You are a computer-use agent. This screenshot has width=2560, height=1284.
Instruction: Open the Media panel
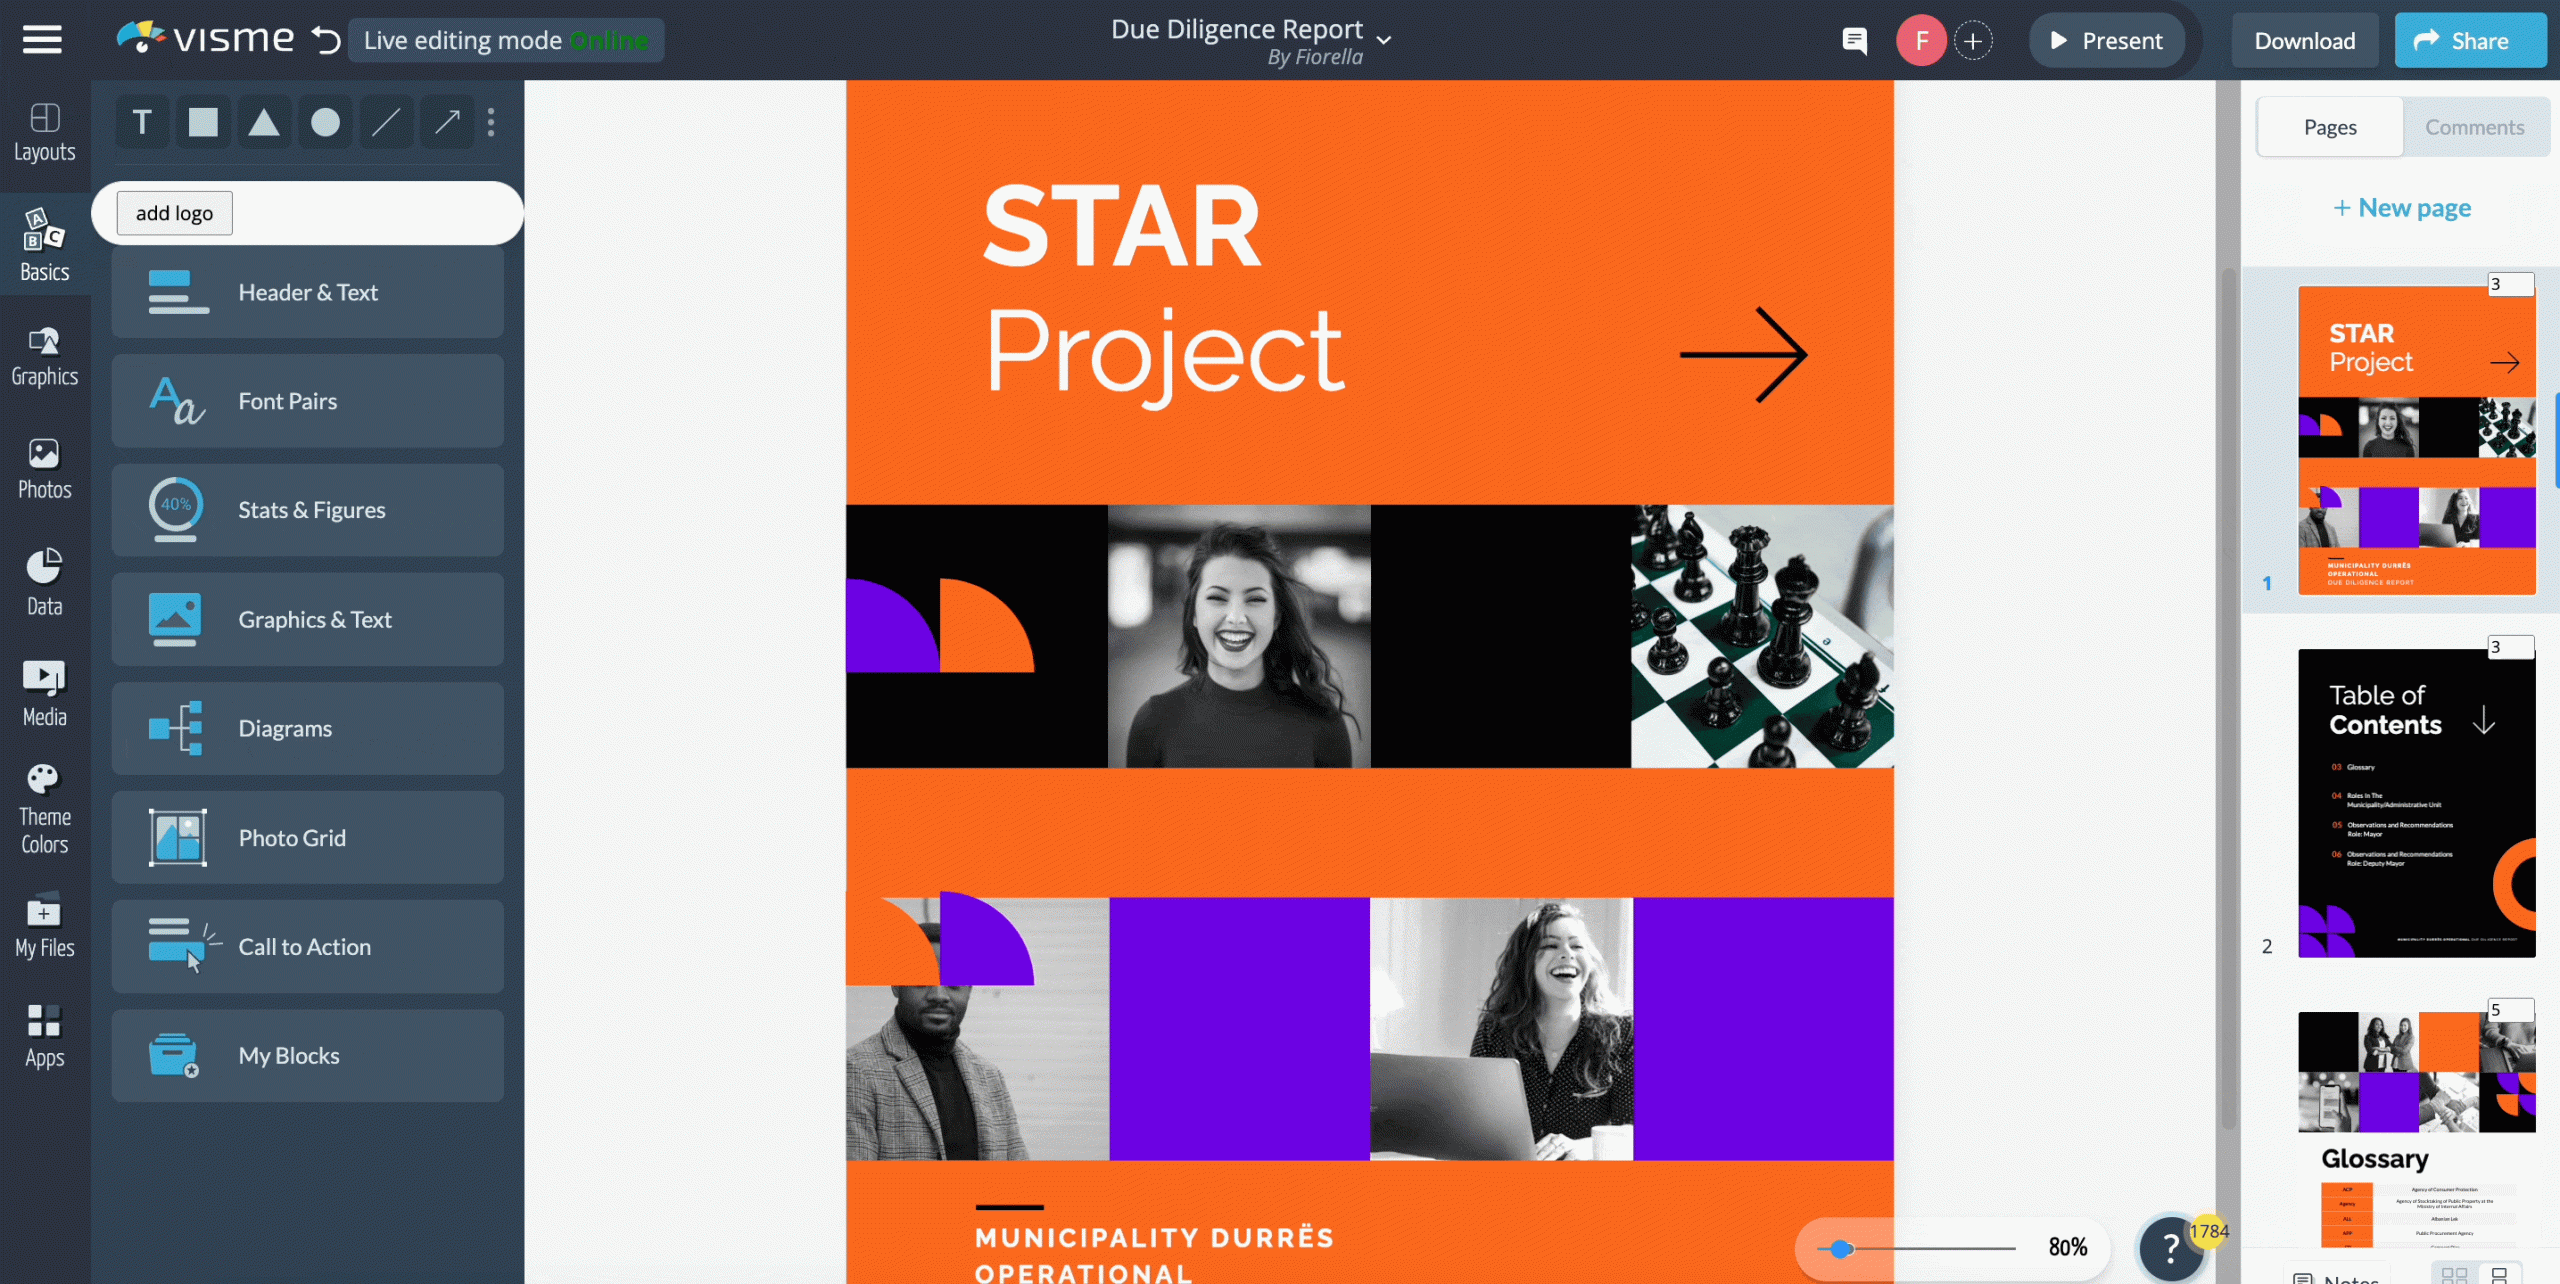44,692
